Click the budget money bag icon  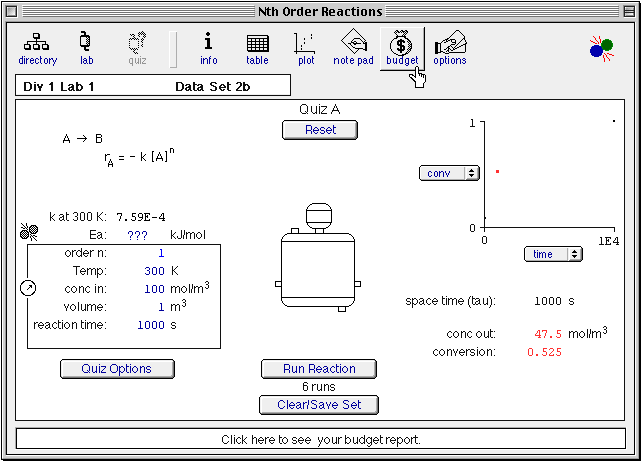tap(402, 46)
